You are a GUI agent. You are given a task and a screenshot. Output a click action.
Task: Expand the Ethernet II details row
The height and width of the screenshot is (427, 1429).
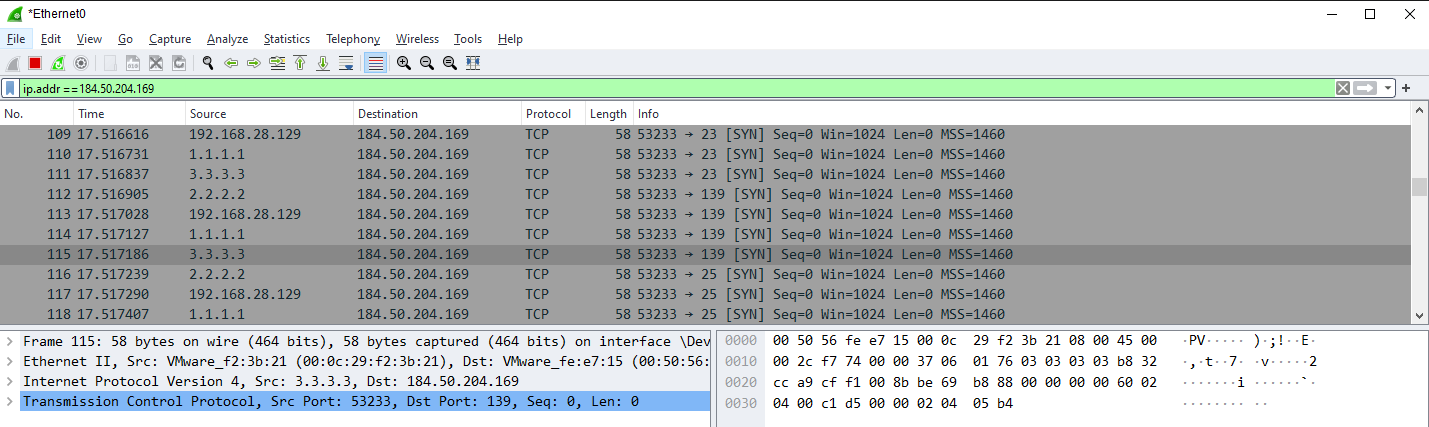click(10, 361)
